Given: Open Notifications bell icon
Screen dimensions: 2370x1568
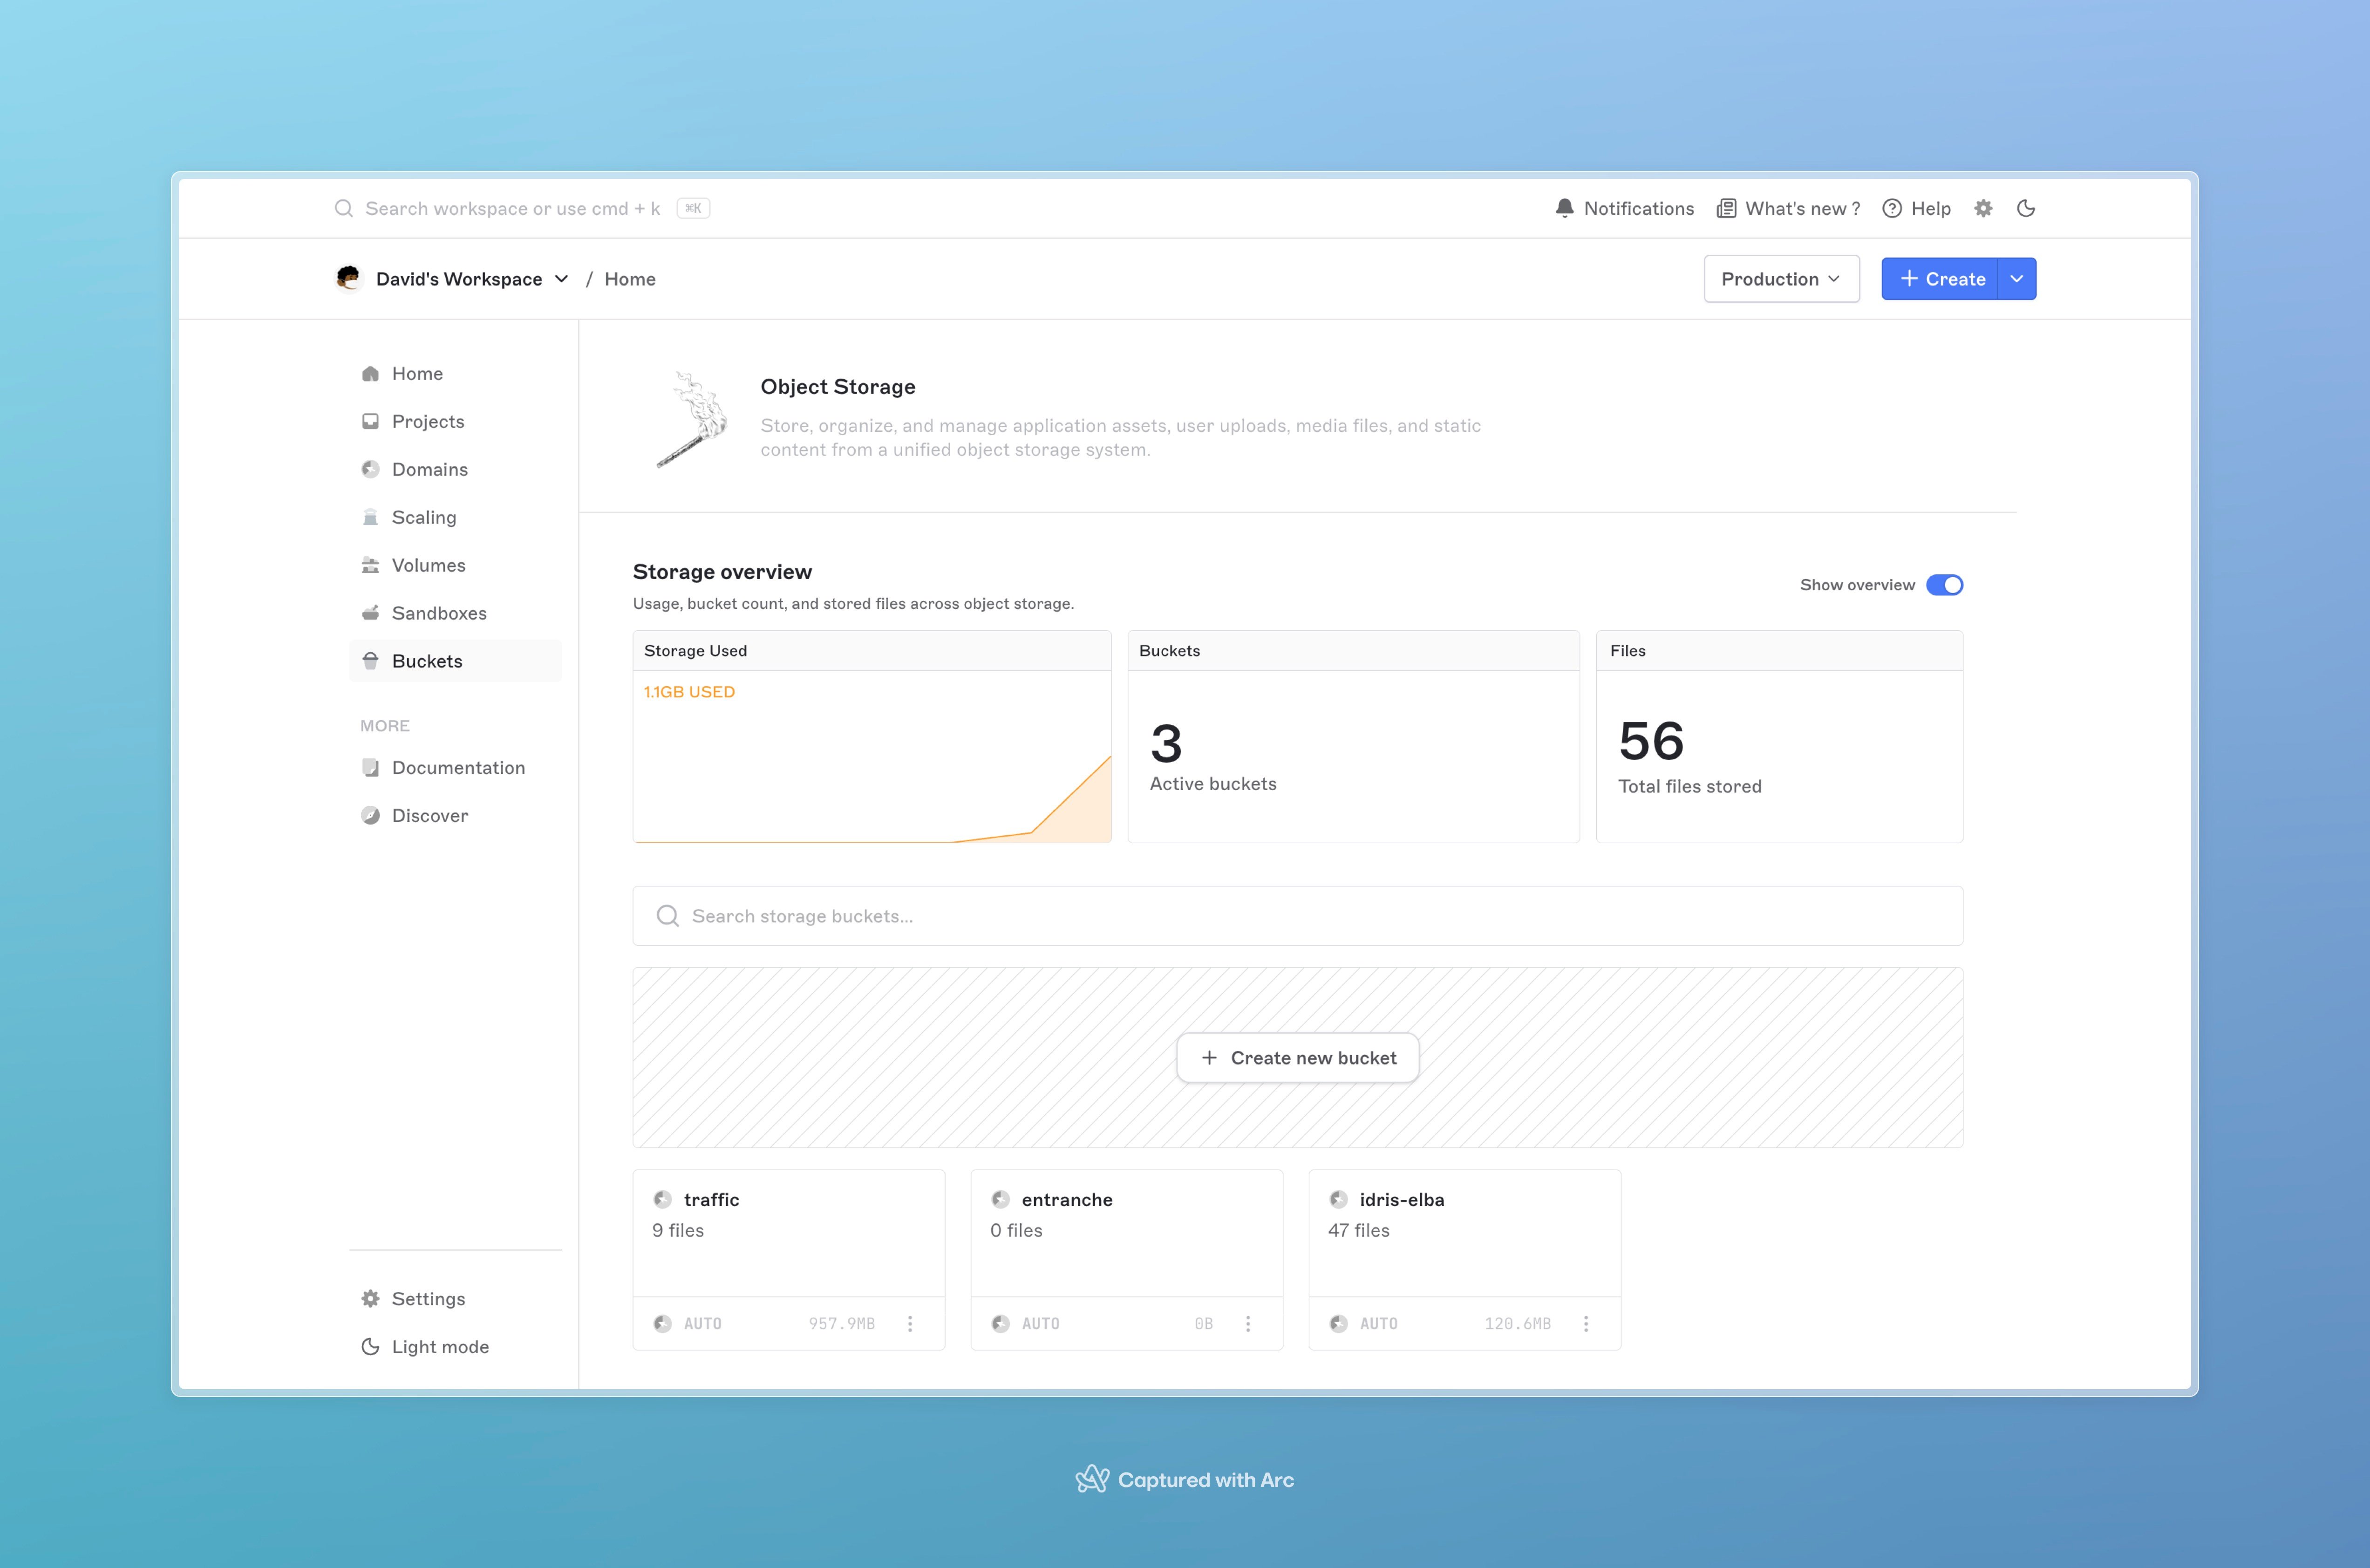Looking at the screenshot, I should [x=1564, y=208].
